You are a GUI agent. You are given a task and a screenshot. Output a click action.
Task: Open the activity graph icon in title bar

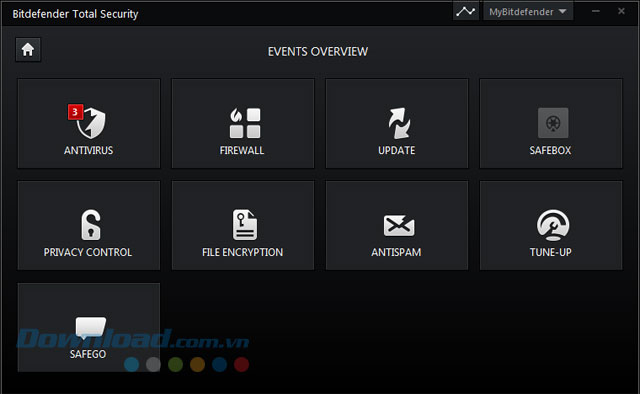click(x=466, y=11)
